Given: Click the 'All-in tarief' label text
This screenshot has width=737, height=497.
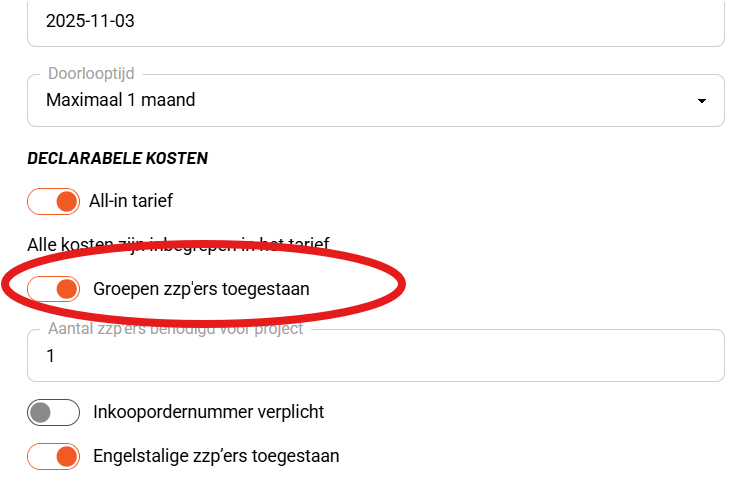Looking at the screenshot, I should pos(131,201).
